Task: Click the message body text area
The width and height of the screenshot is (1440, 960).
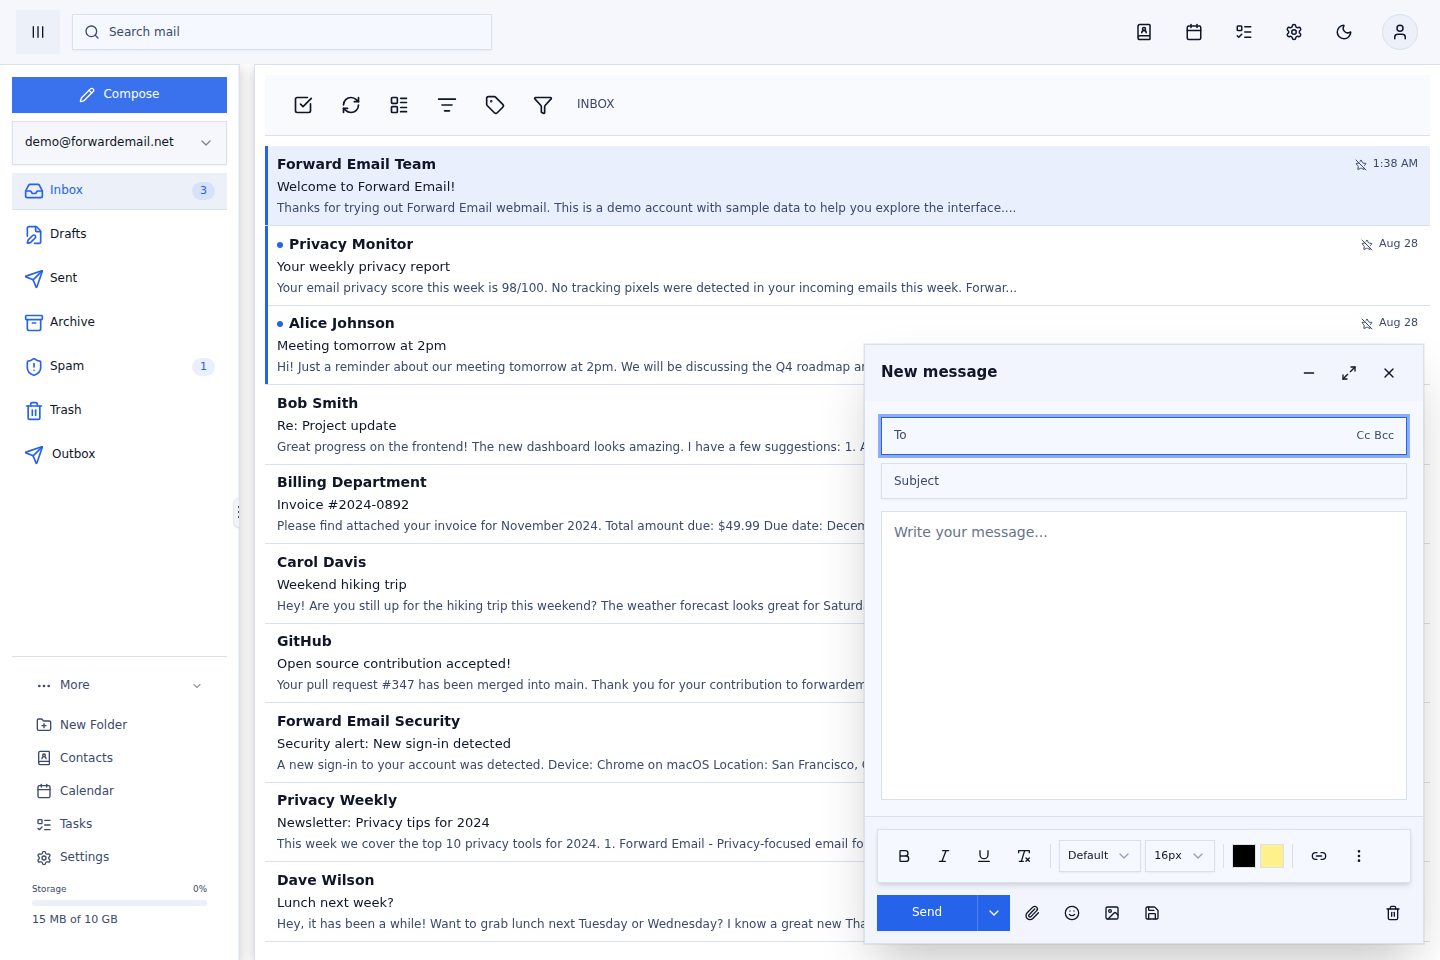Action: point(1144,656)
